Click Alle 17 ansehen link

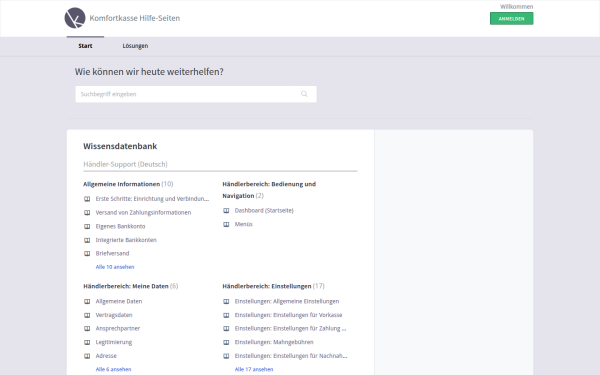pyautogui.click(x=254, y=369)
